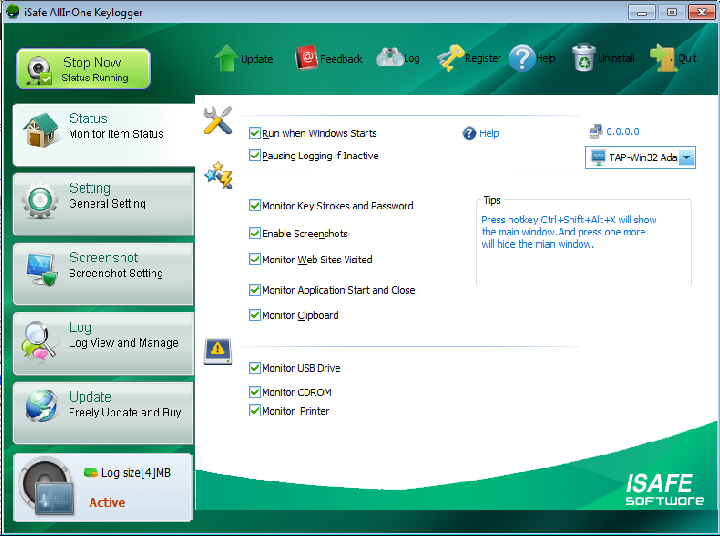Expand the TAP-Win32 adapter dropdown arrow
This screenshot has height=537, width=720.
click(x=686, y=158)
